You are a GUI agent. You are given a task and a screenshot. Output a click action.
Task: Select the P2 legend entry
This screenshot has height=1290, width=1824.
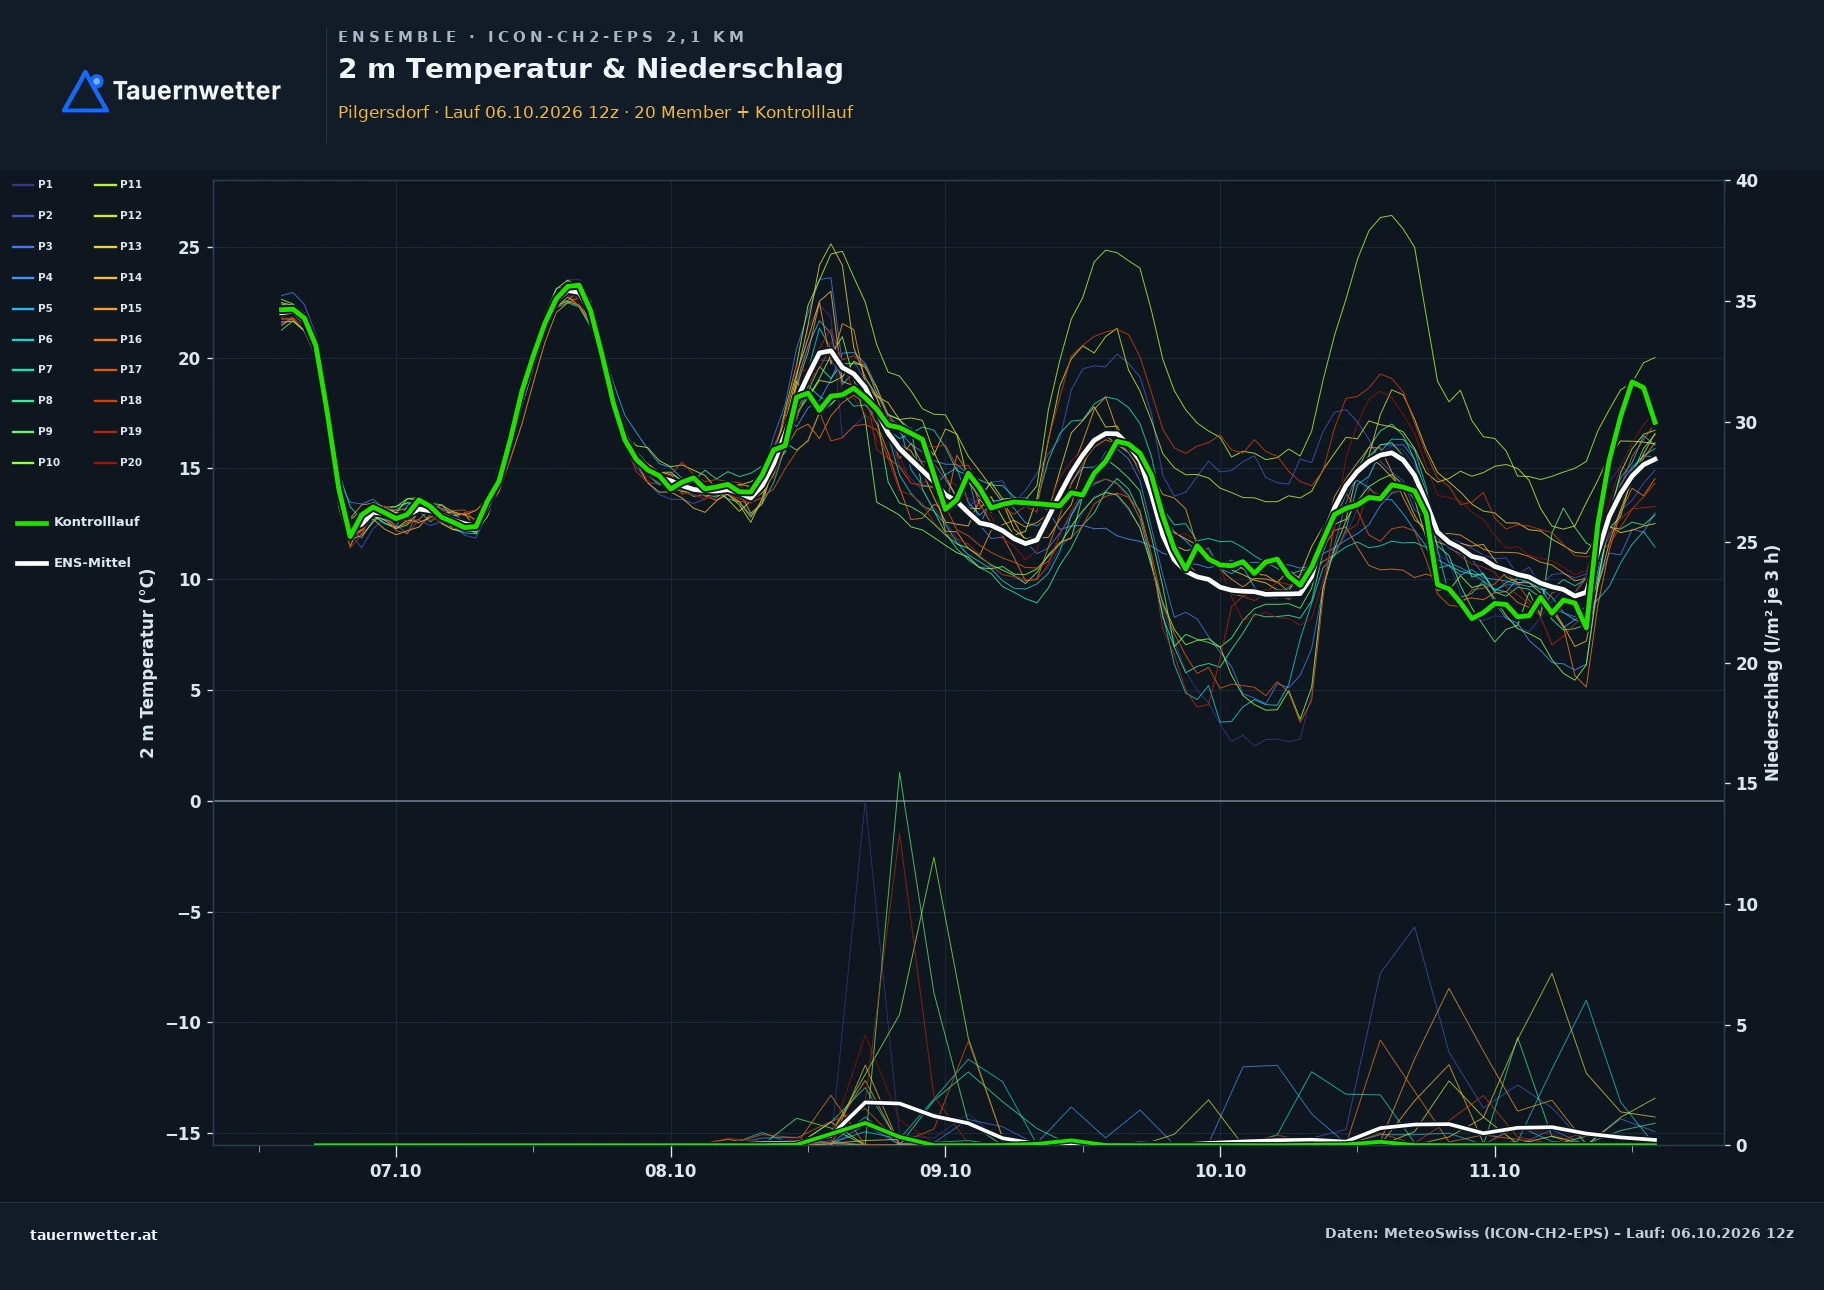32,215
